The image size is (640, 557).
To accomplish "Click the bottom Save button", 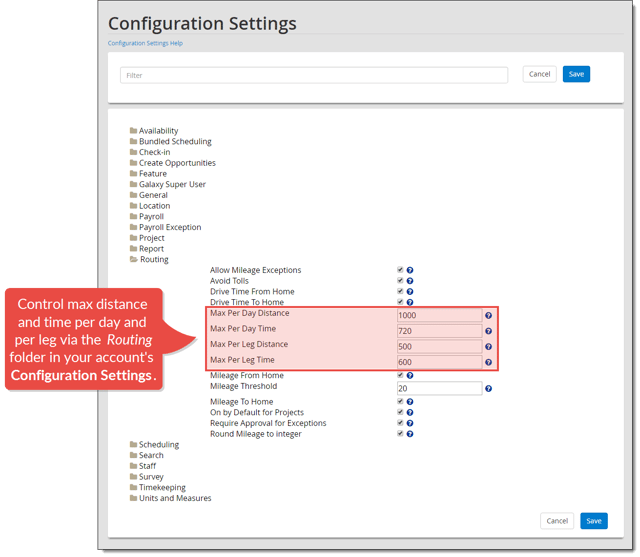I will pyautogui.click(x=593, y=521).
